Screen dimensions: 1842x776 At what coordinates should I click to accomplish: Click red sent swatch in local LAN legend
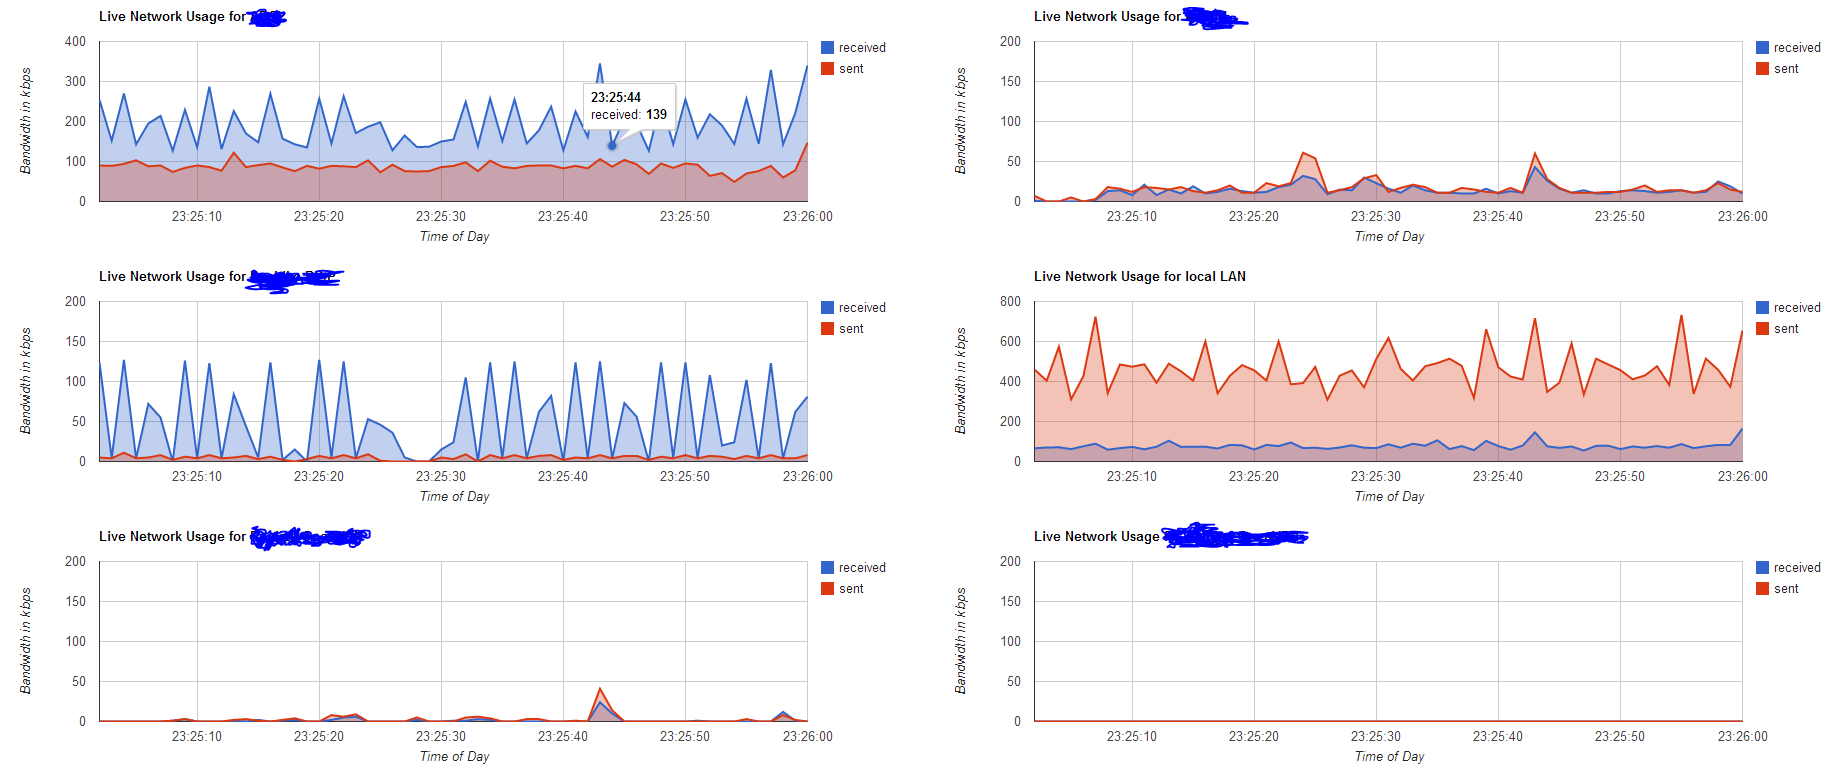[1762, 328]
